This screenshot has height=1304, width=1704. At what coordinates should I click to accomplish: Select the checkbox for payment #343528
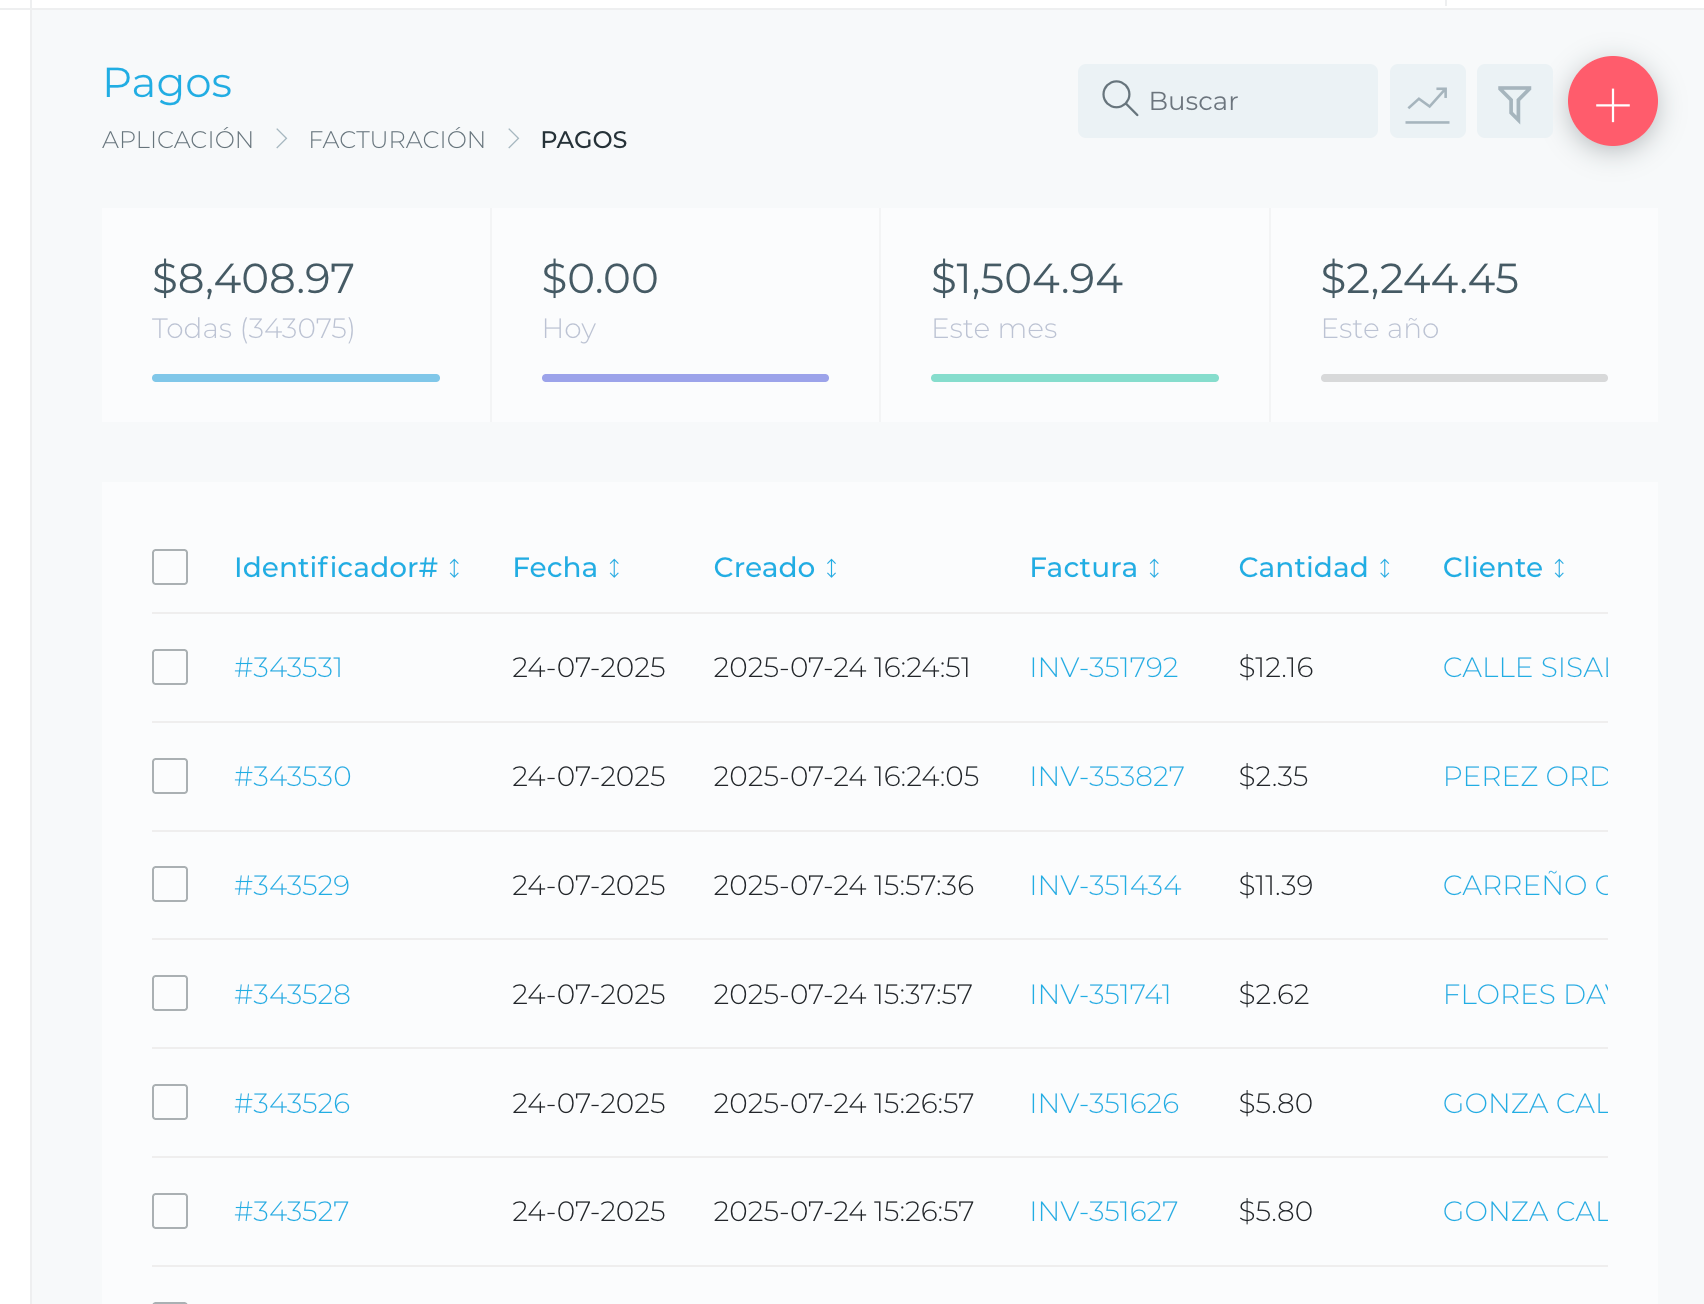click(x=170, y=994)
